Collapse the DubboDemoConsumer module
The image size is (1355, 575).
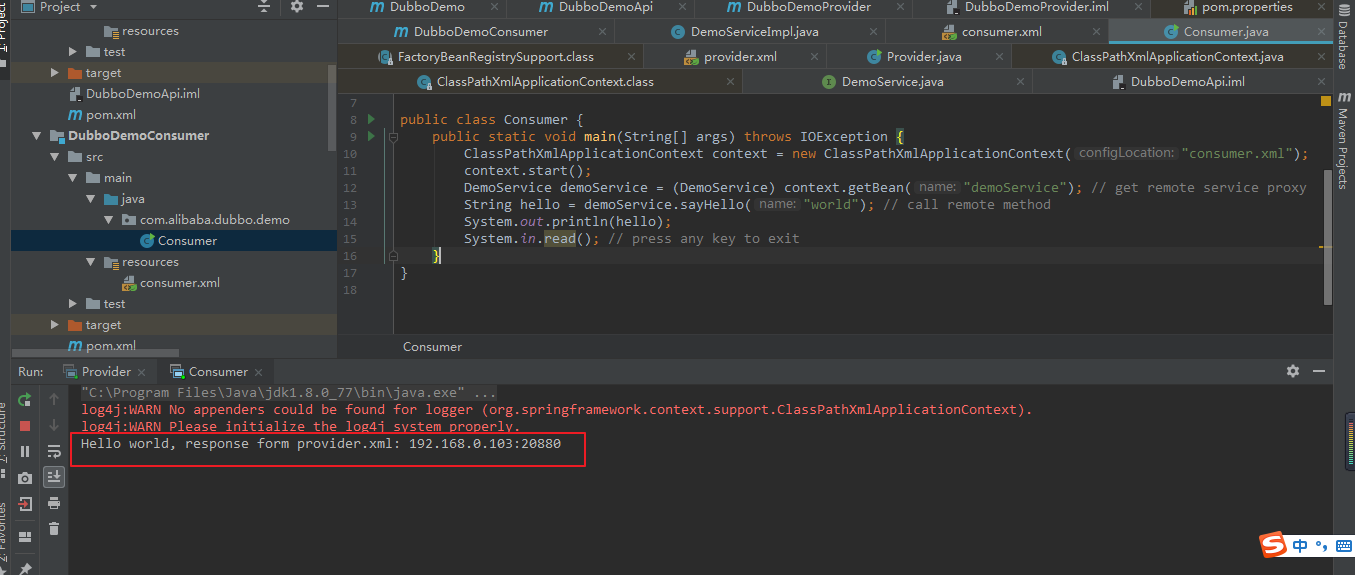point(37,135)
